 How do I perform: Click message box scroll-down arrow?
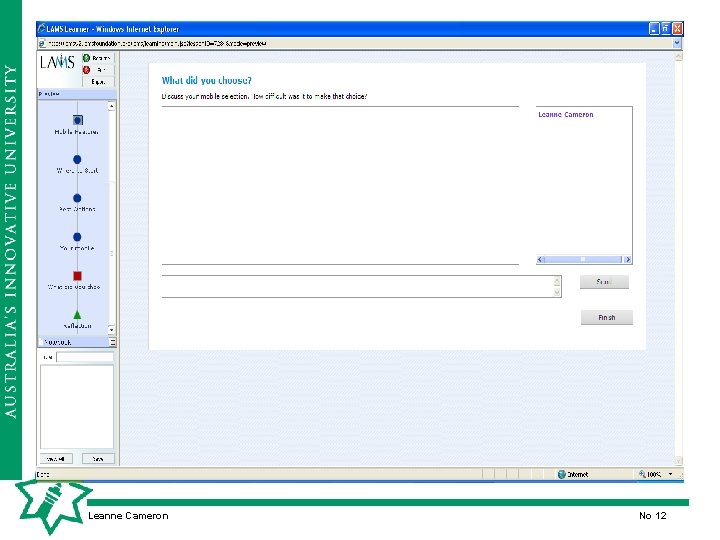557,292
